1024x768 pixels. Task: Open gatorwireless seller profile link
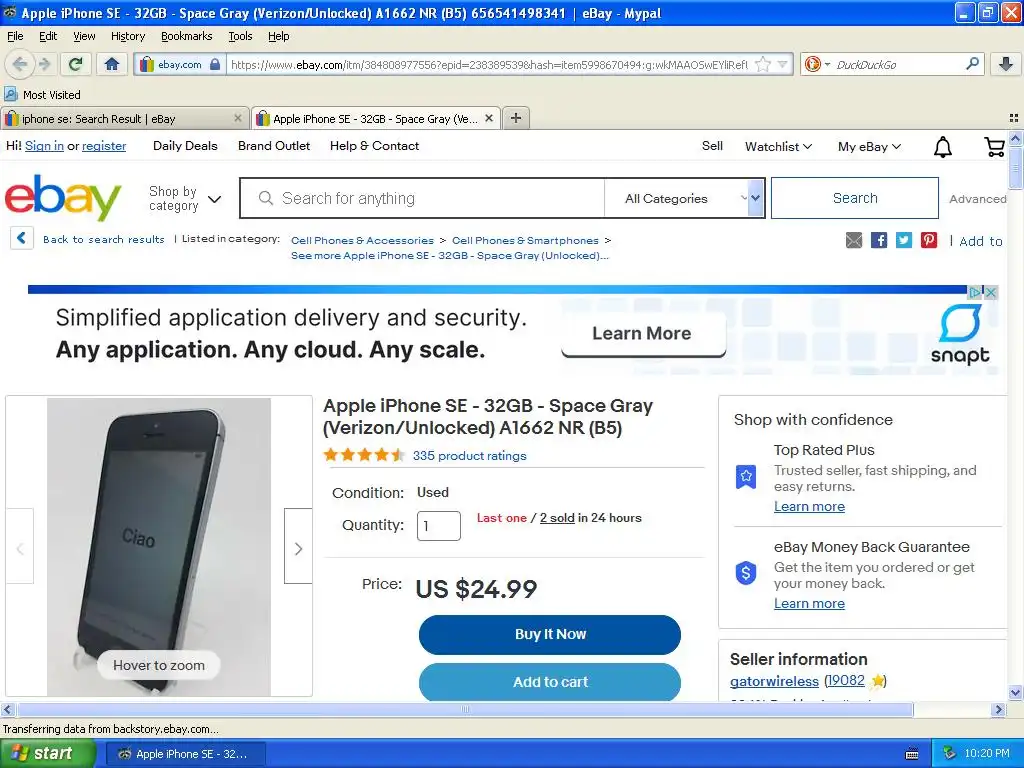point(774,681)
